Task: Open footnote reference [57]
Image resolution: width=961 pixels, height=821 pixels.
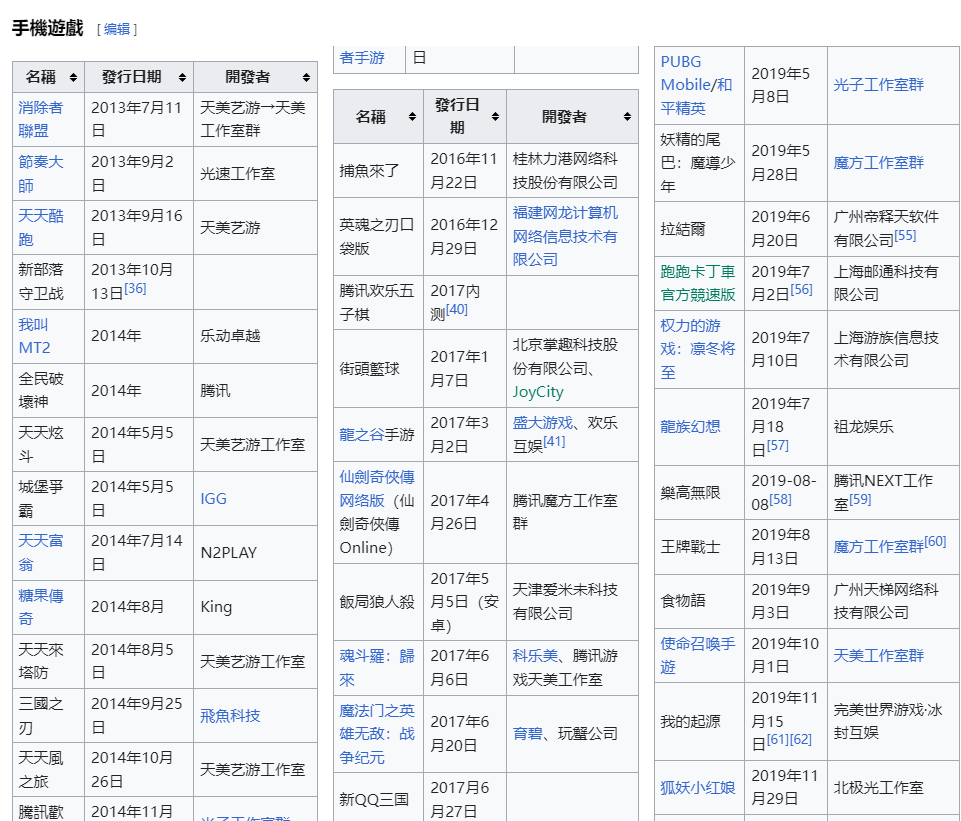Action: 778,446
